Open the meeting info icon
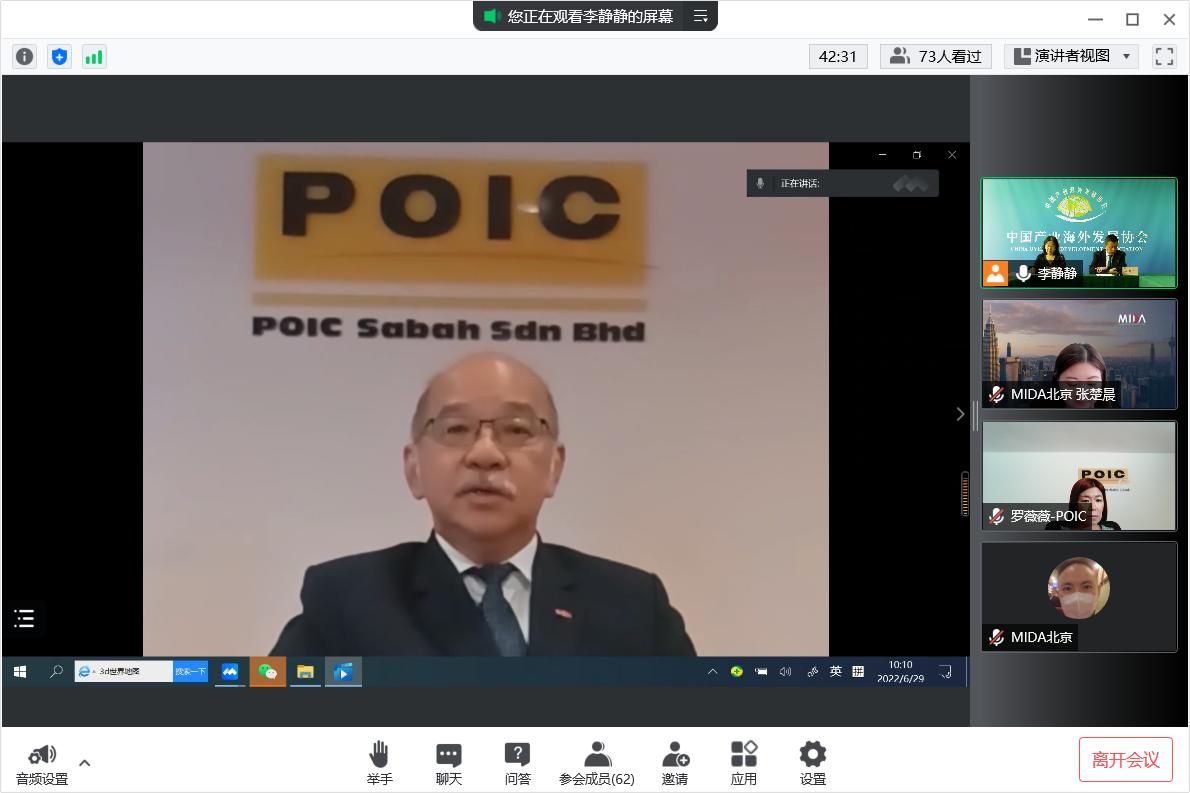Image resolution: width=1190 pixels, height=793 pixels. click(x=24, y=57)
